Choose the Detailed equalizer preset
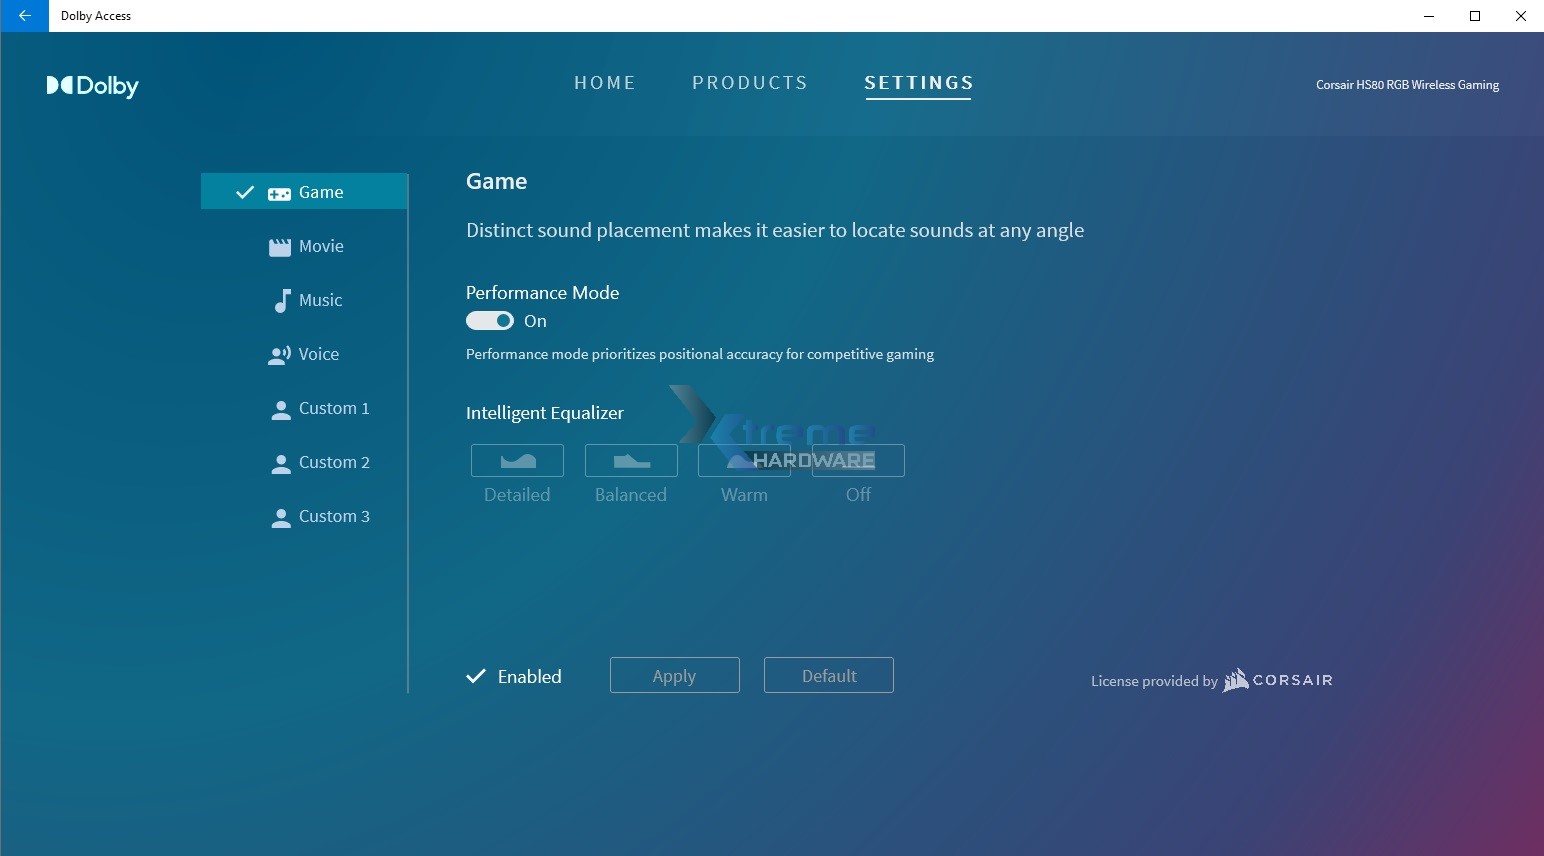 coord(517,461)
